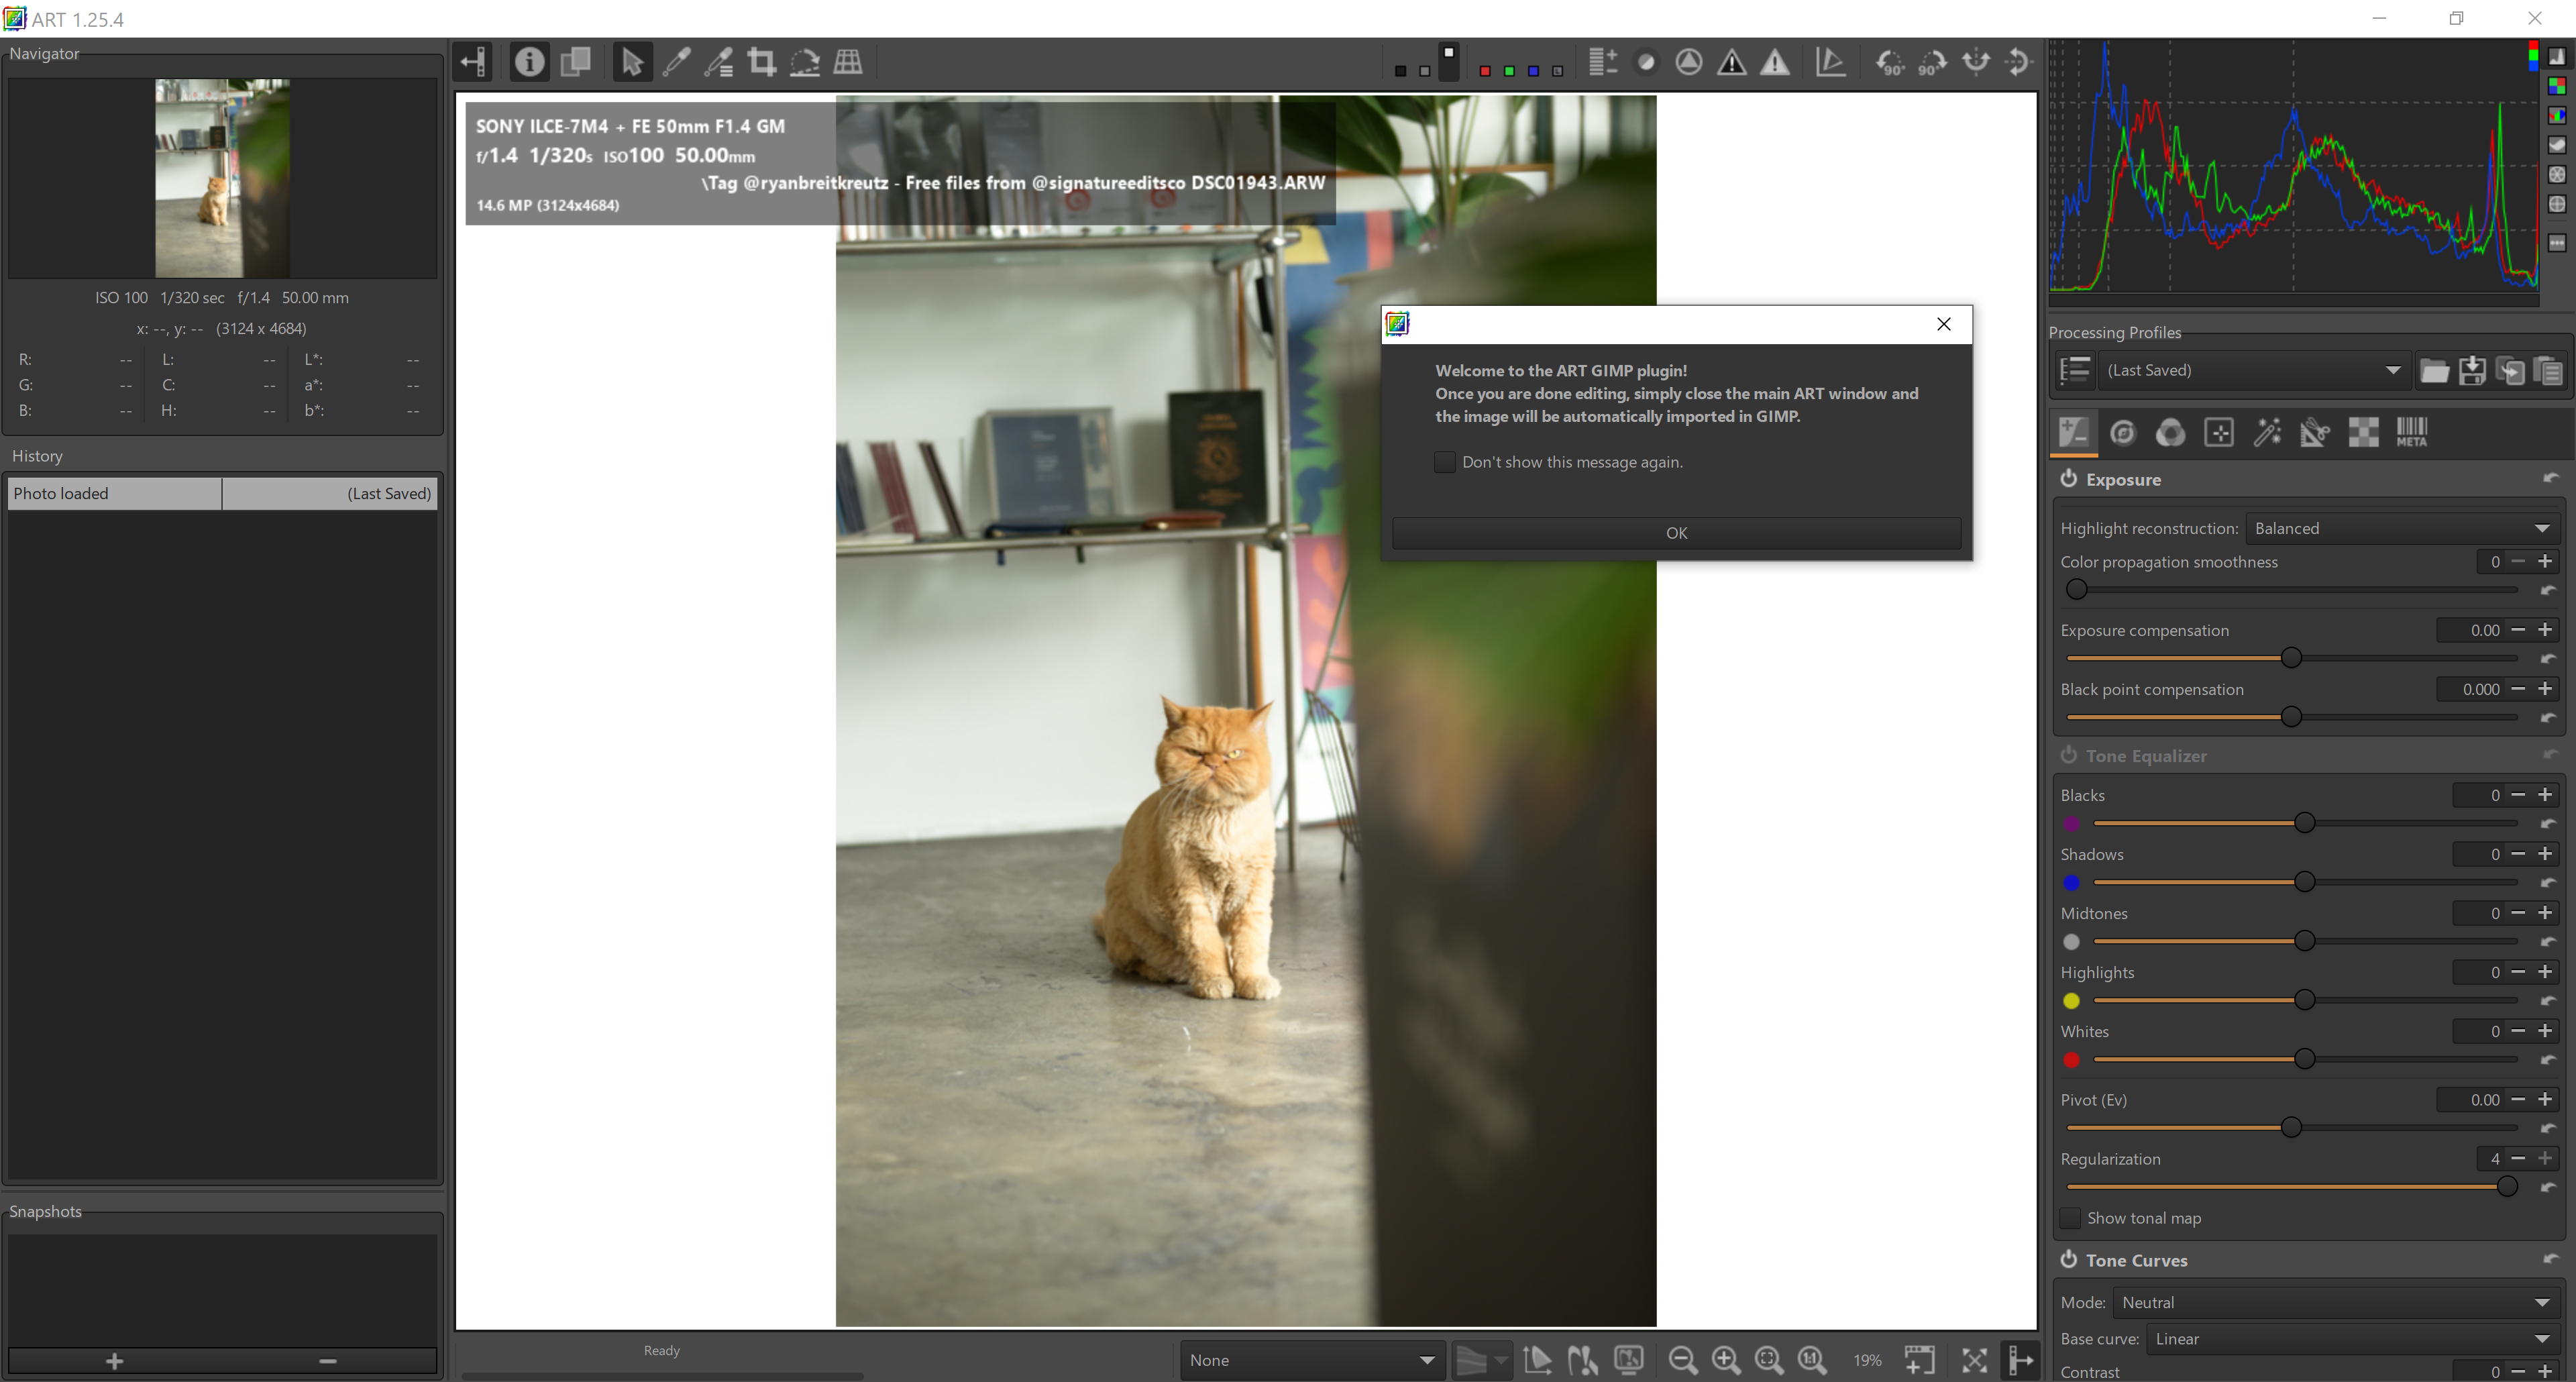Image resolution: width=2576 pixels, height=1382 pixels.
Task: Enable the Show tonal map checkbox
Action: [2071, 1218]
